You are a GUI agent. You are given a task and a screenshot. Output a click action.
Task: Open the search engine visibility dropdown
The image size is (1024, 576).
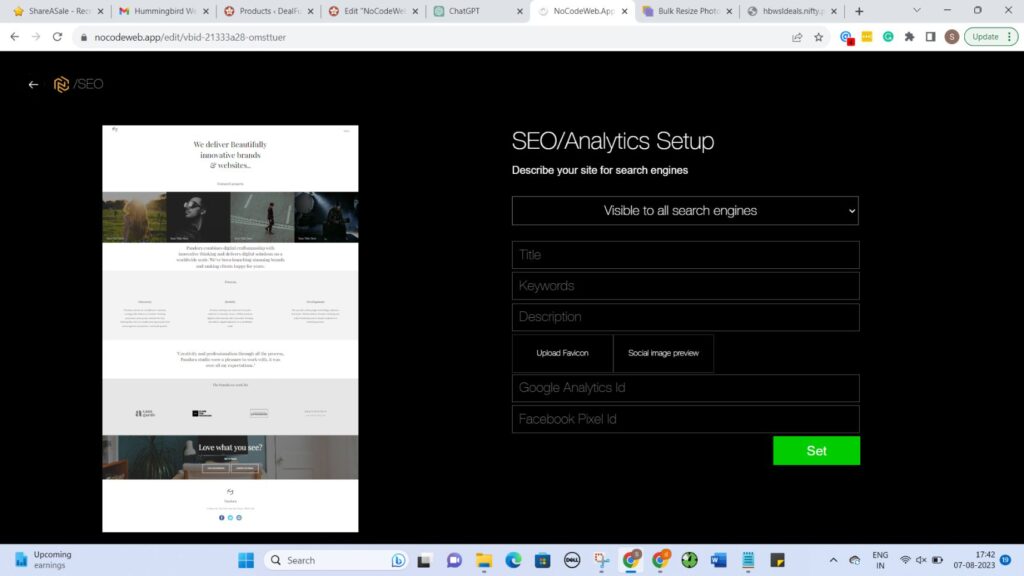coord(685,210)
